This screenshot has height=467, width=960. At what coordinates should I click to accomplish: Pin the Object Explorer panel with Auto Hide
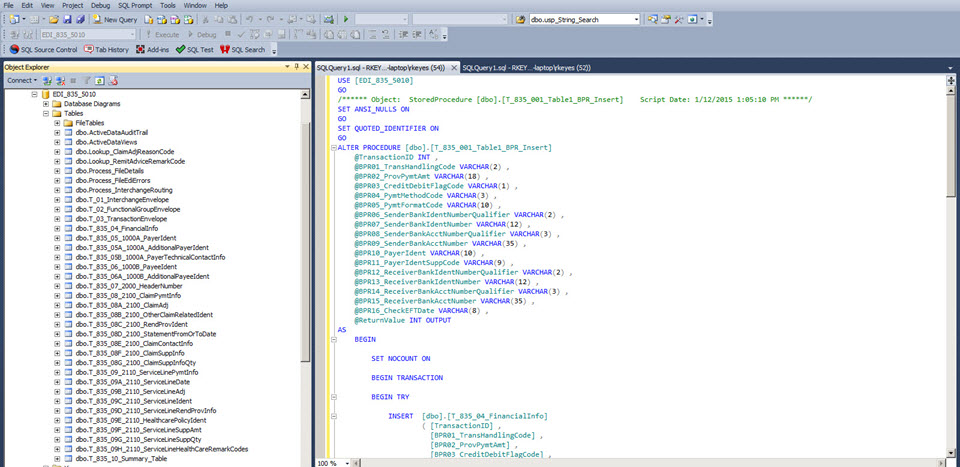pyautogui.click(x=298, y=66)
